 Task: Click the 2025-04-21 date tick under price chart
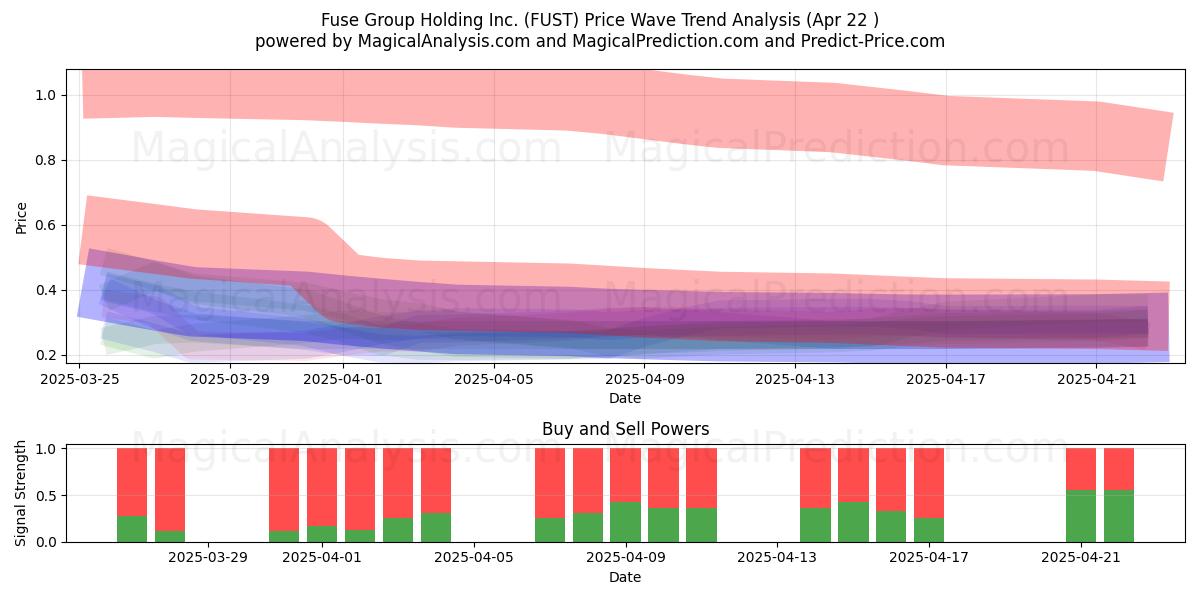1098,379
